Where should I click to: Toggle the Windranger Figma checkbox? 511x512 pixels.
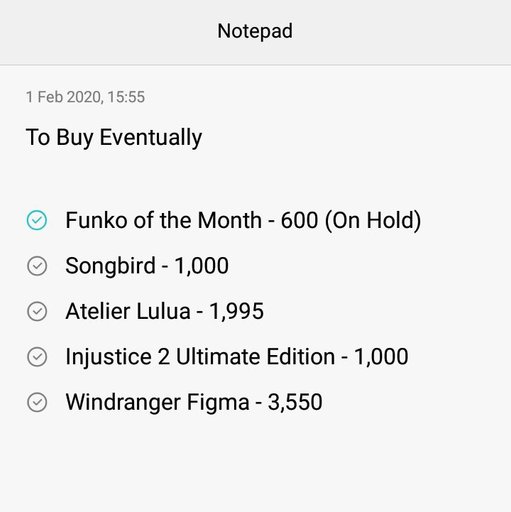(x=37, y=402)
